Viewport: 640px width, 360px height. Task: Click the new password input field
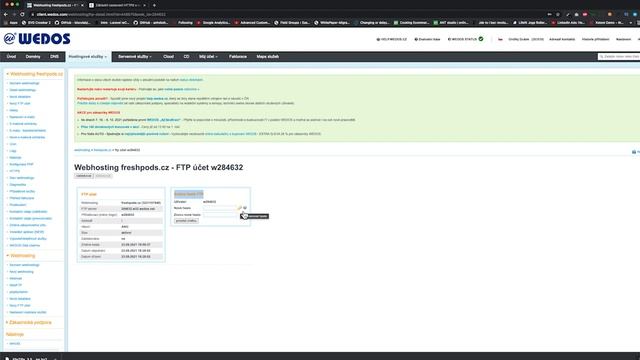tap(220, 208)
